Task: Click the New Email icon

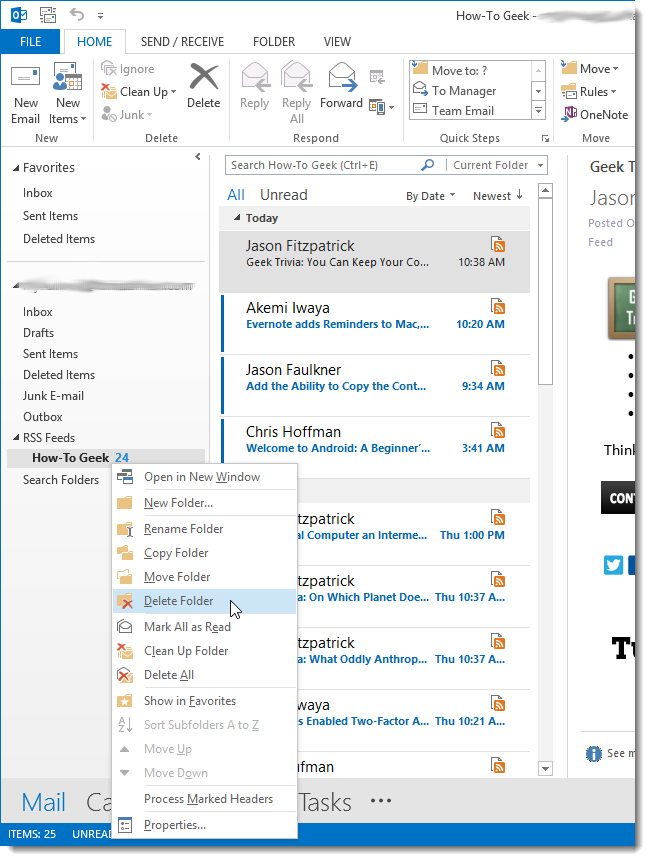Action: (x=25, y=77)
